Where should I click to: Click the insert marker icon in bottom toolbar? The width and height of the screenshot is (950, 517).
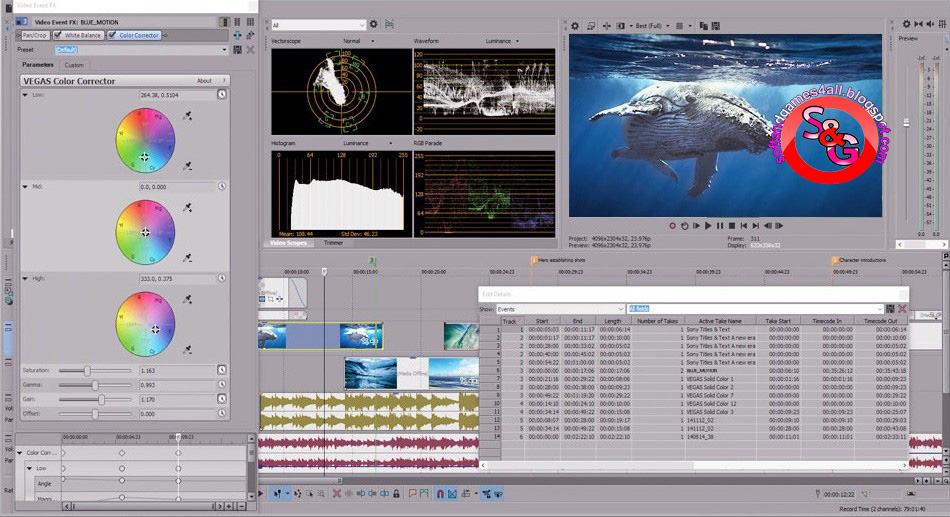(413, 494)
